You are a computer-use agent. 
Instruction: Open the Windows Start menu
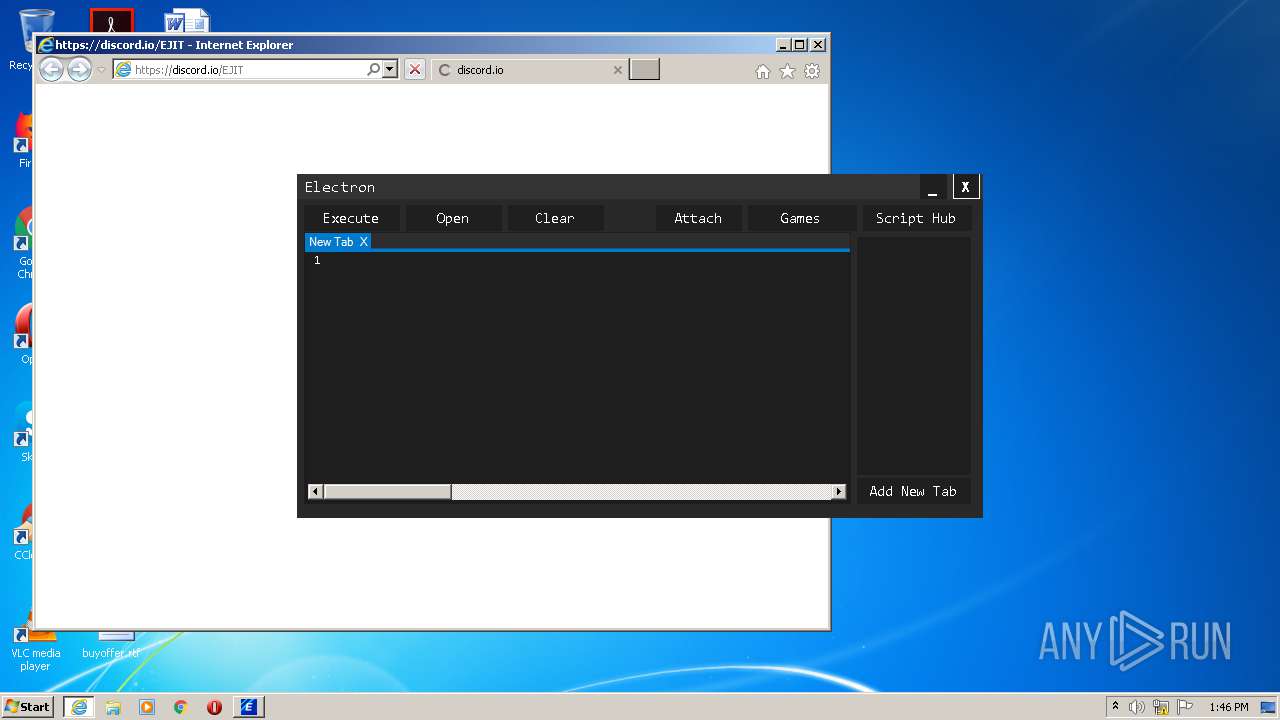pyautogui.click(x=28, y=707)
